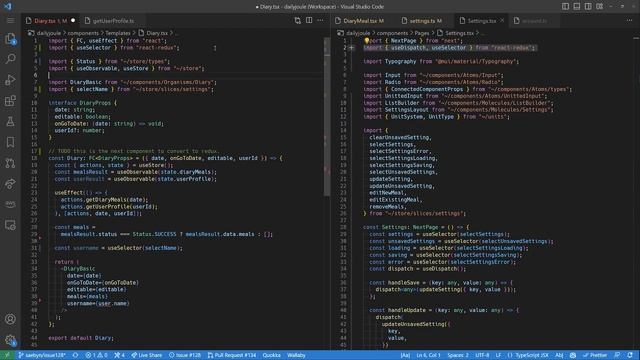Change end of line via LF

pyautogui.click(x=498, y=355)
